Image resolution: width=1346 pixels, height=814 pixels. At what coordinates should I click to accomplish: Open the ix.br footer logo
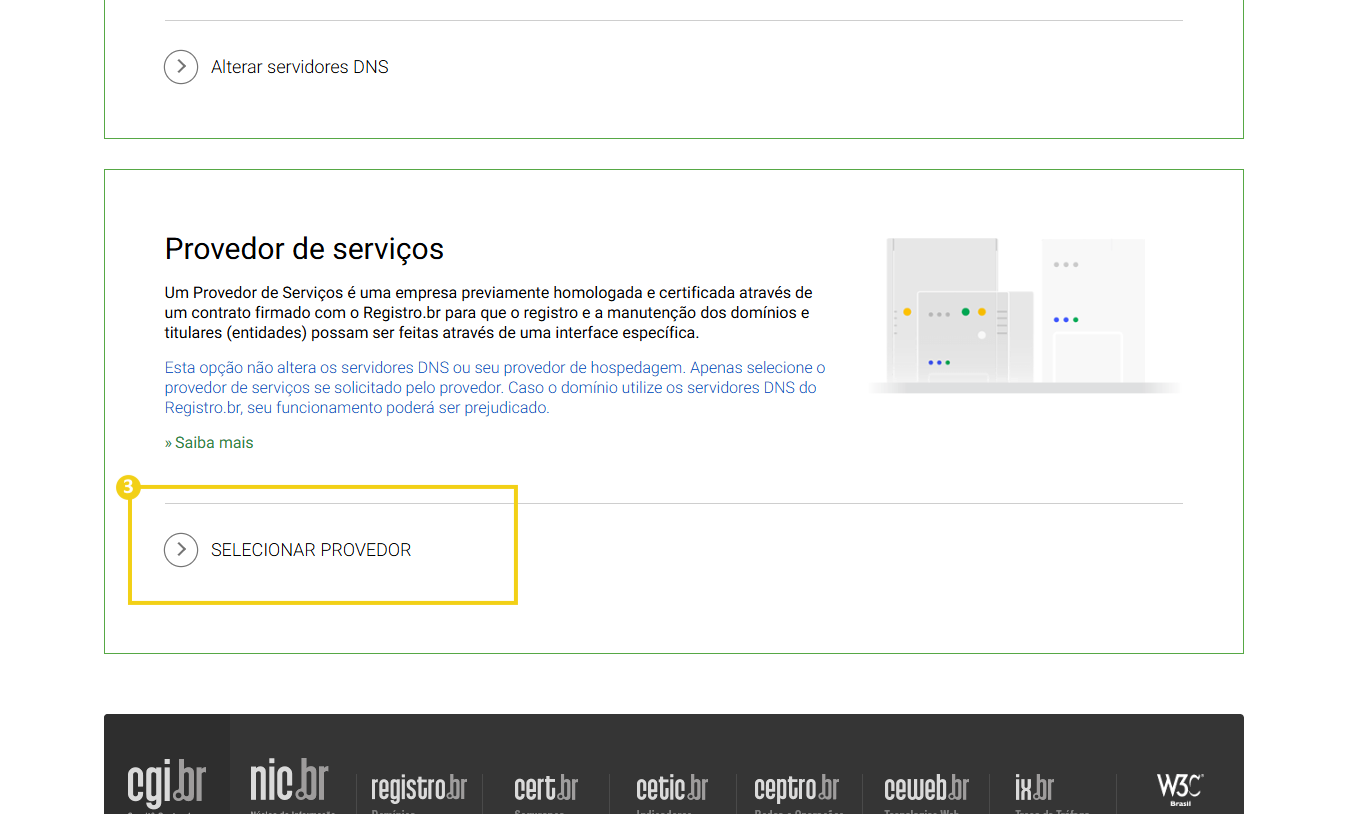[x=1035, y=788]
